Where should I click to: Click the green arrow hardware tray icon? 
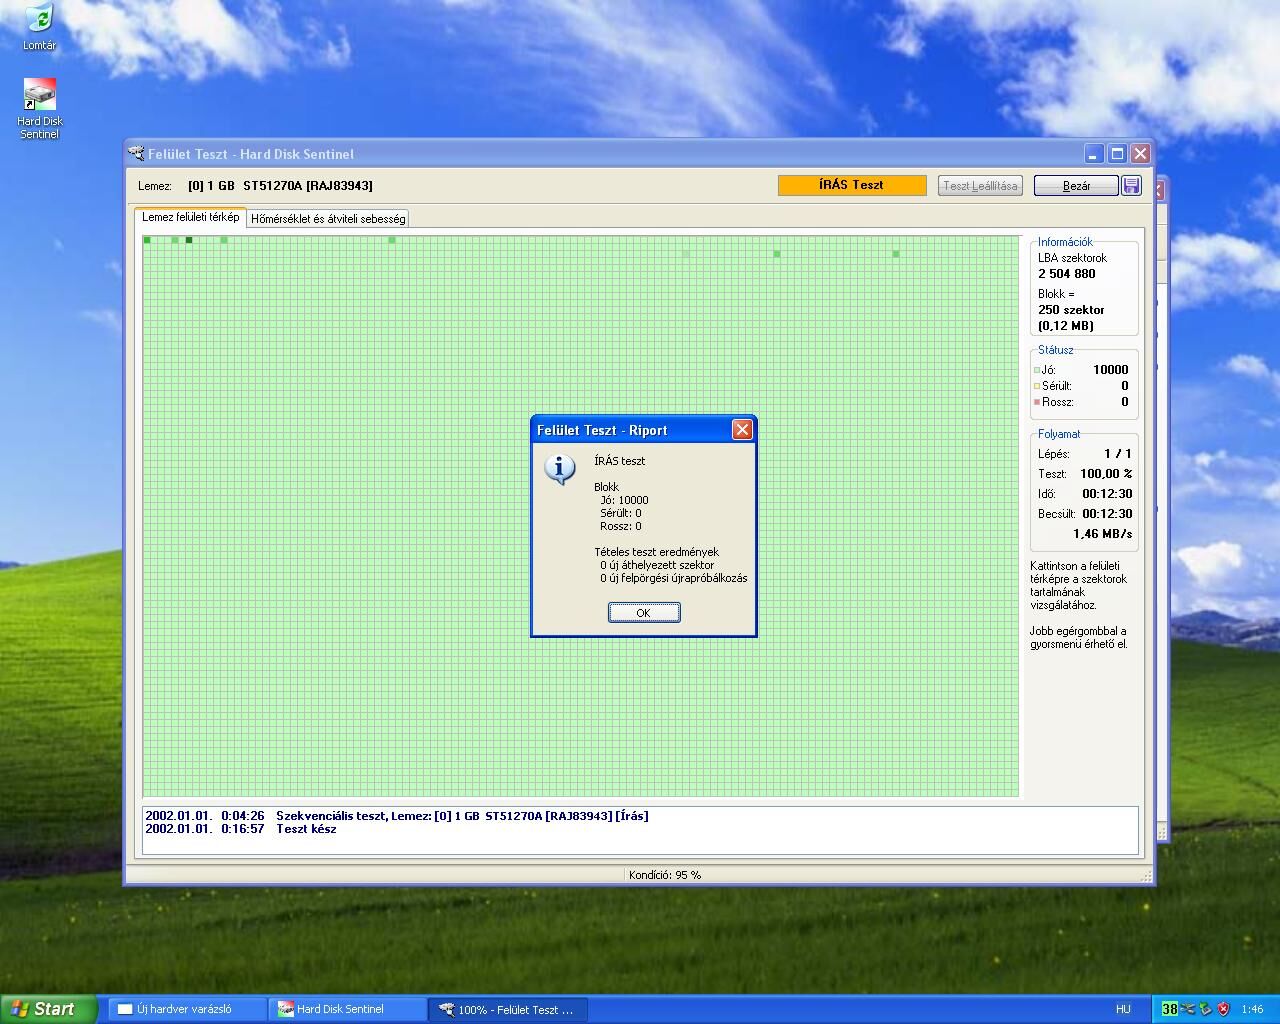(x=1205, y=1009)
